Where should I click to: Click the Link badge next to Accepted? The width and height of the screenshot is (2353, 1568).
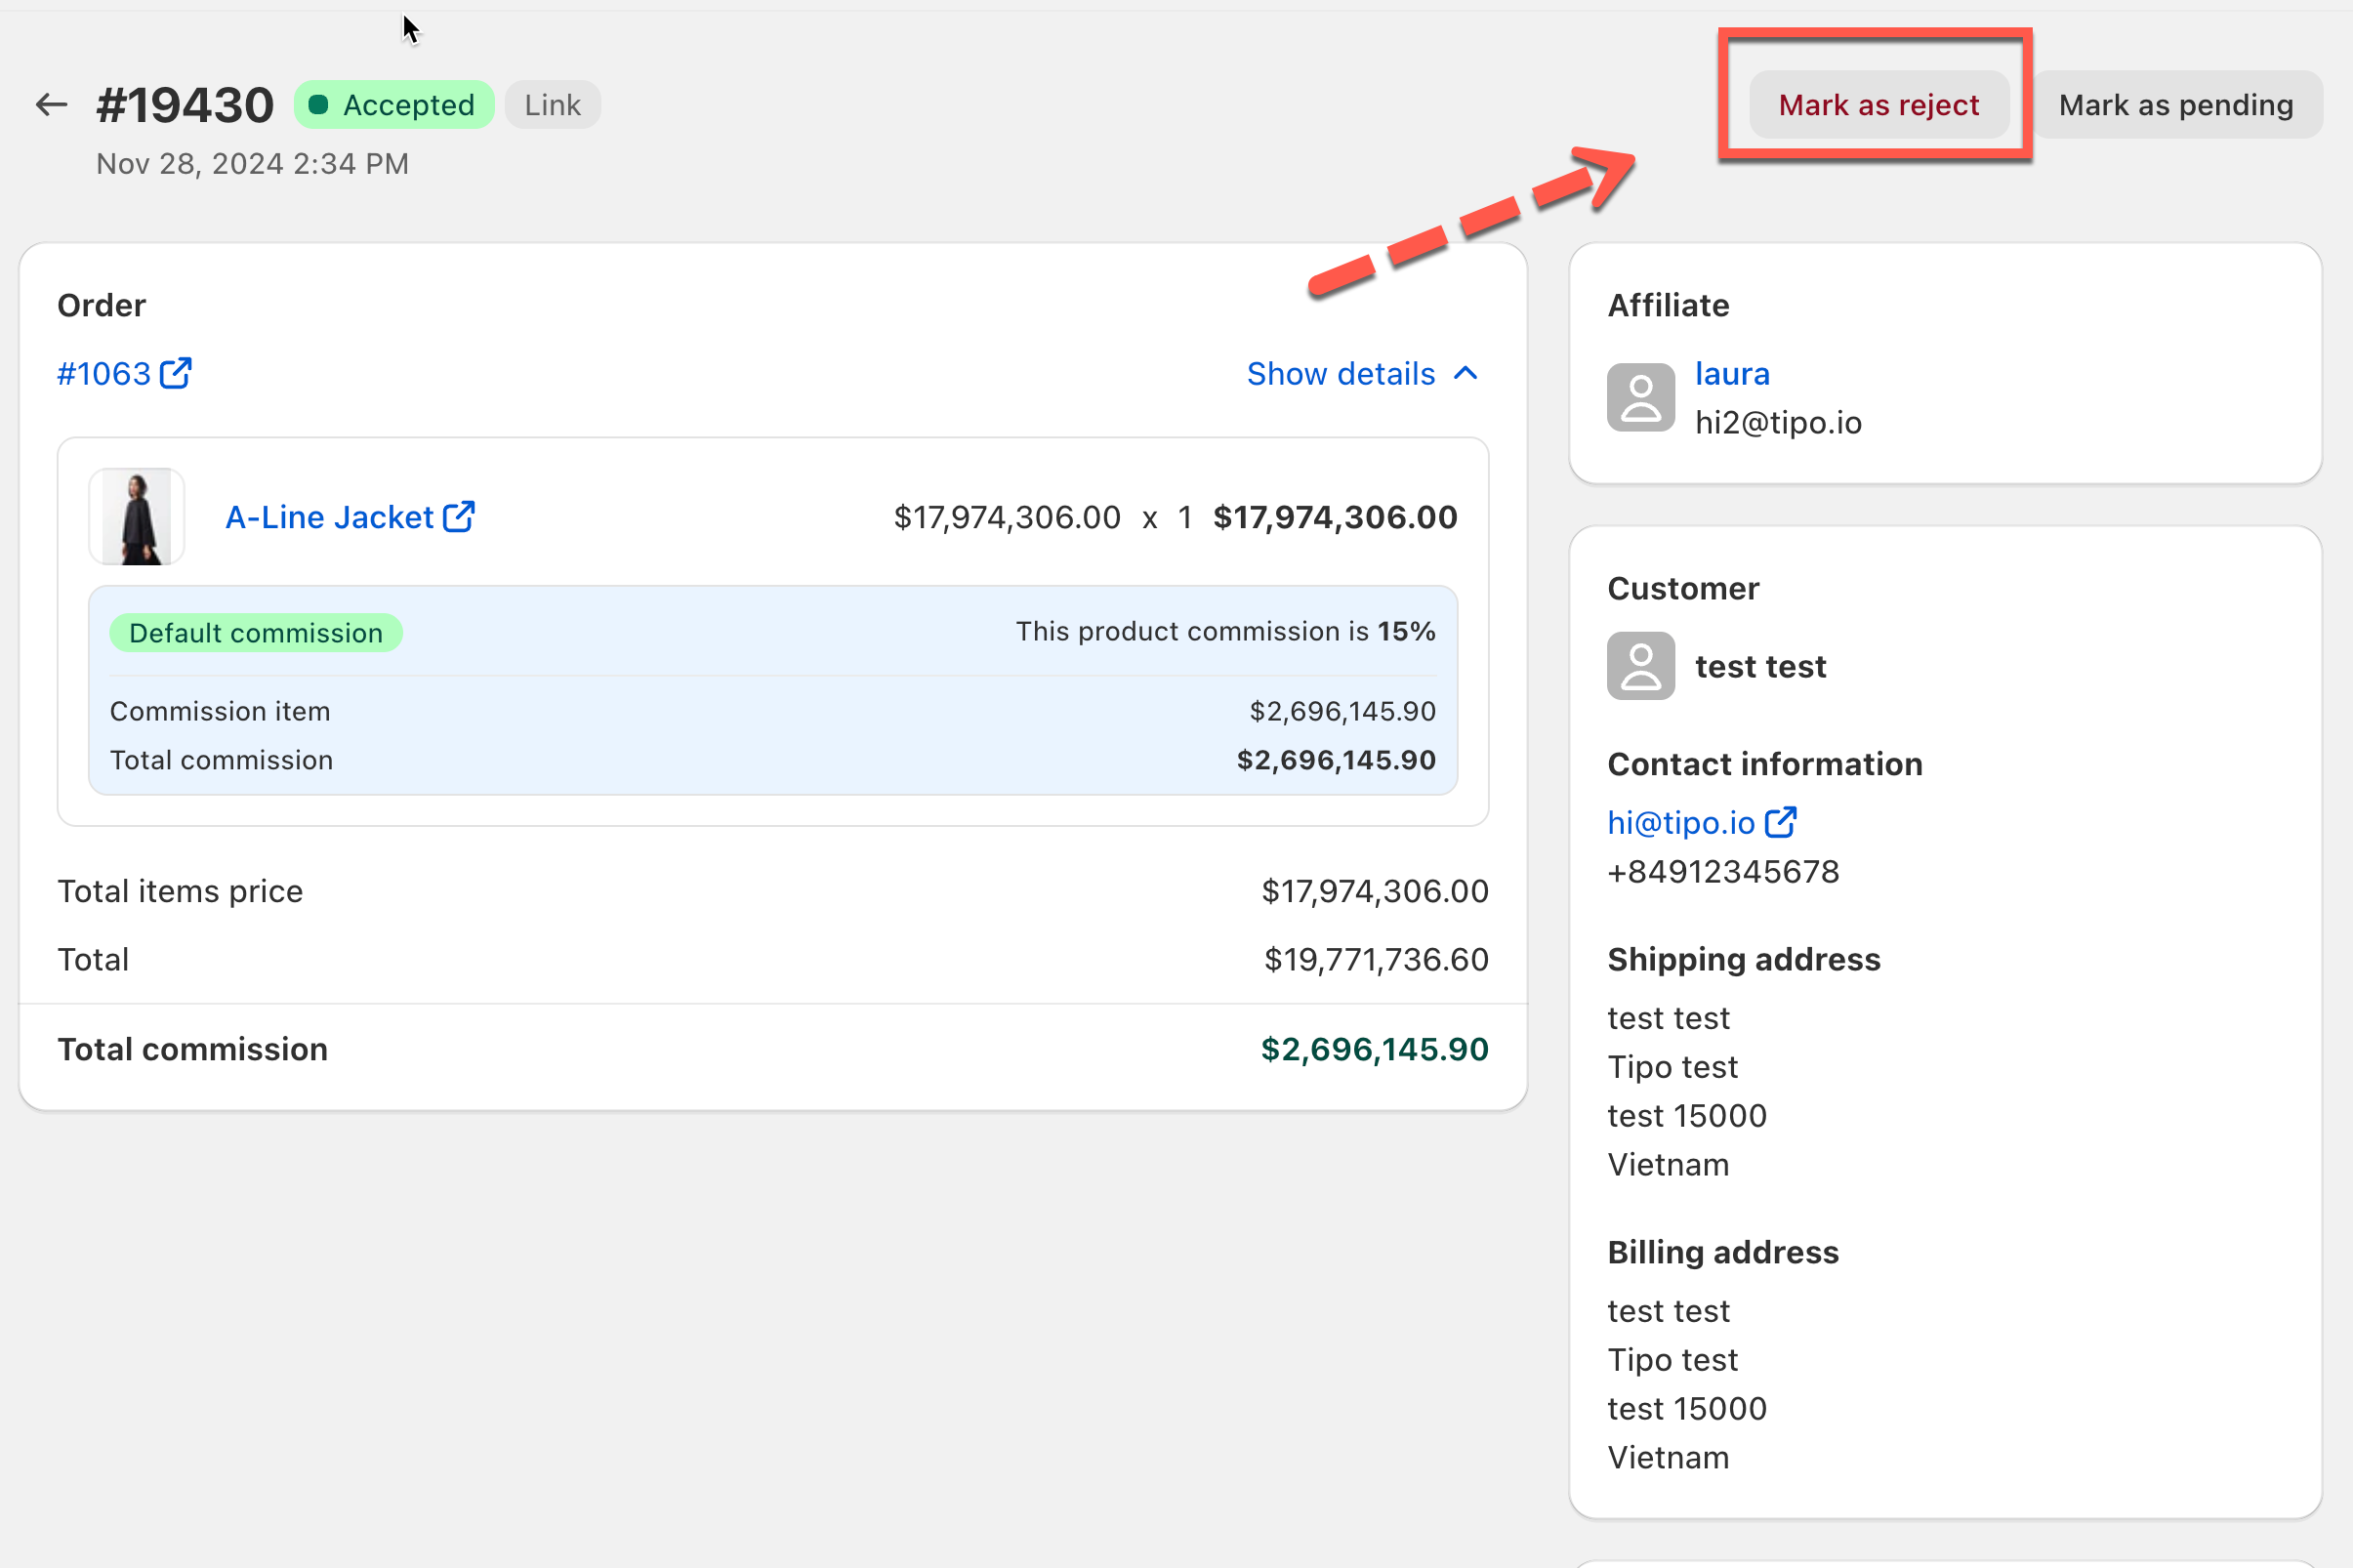552,105
